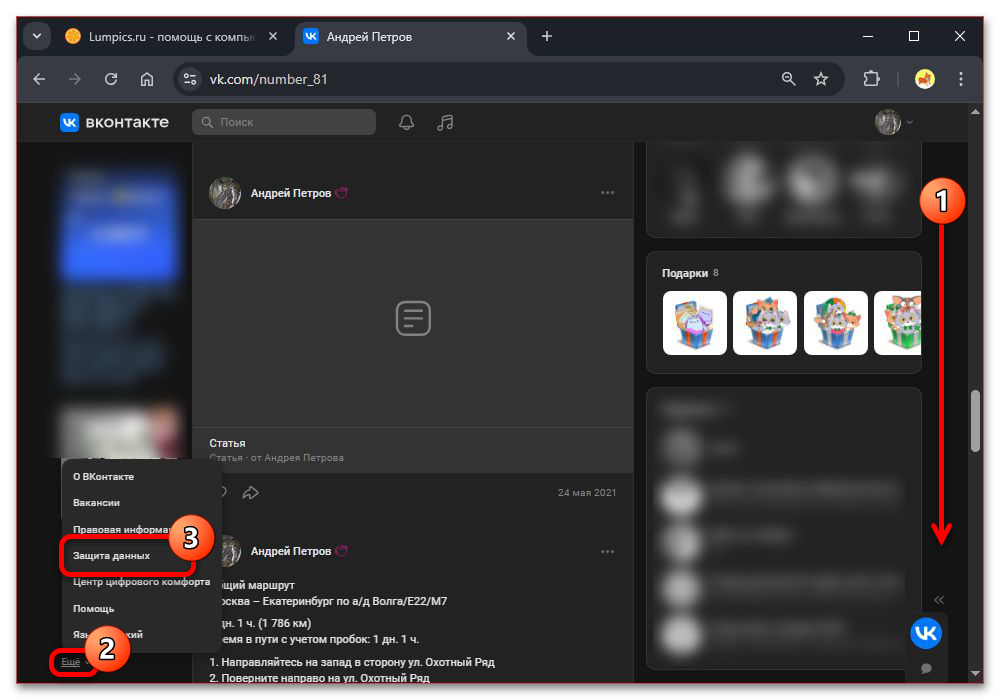Click the Ещё link at bottom left
This screenshot has height=700, width=1000.
(x=71, y=662)
